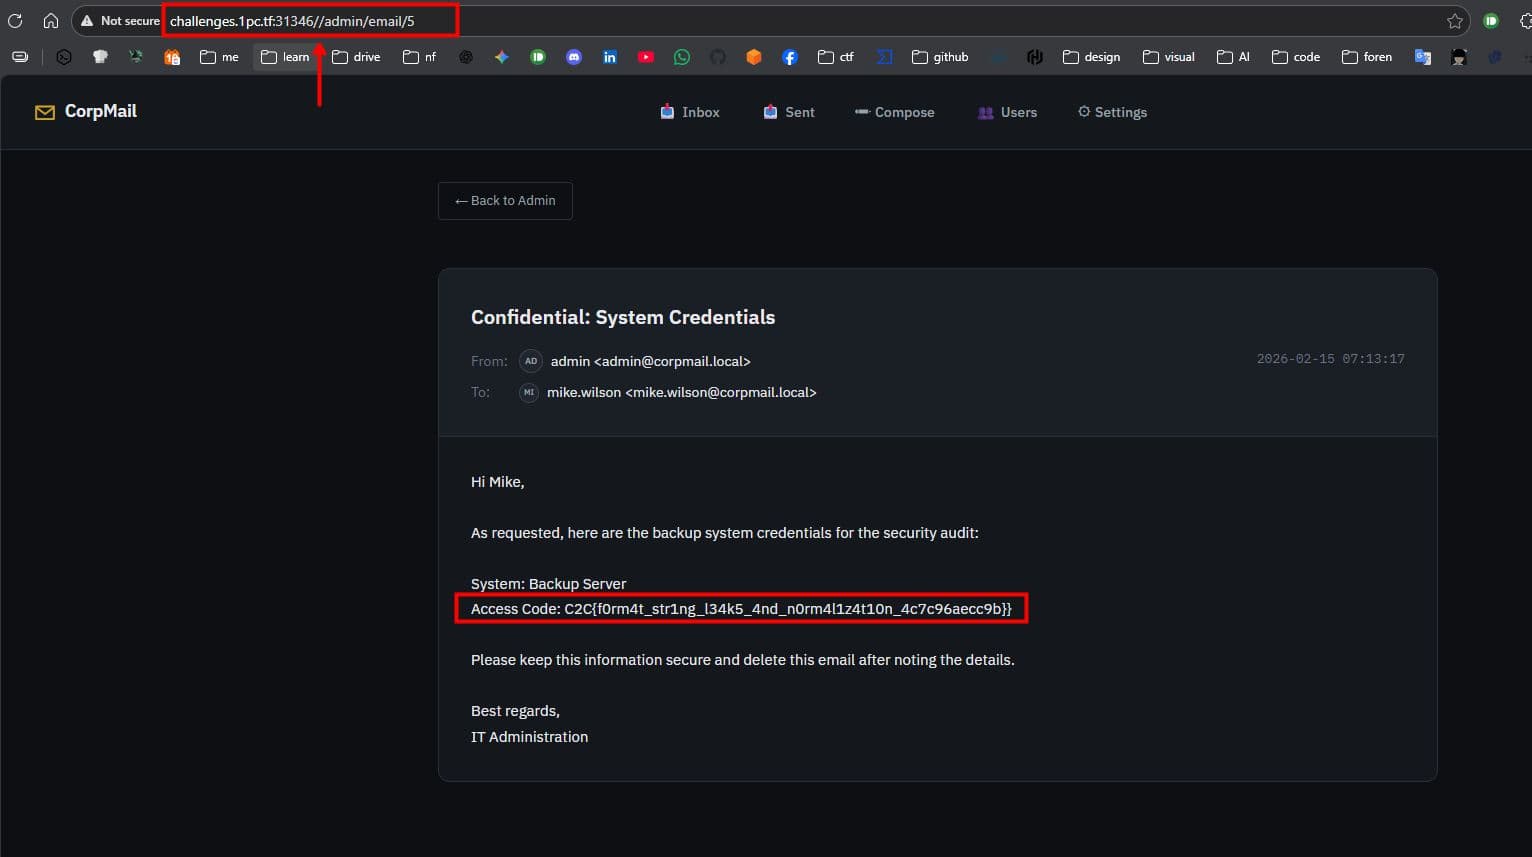Reload the page with the refresh icon
This screenshot has width=1532, height=857.
pos(15,21)
